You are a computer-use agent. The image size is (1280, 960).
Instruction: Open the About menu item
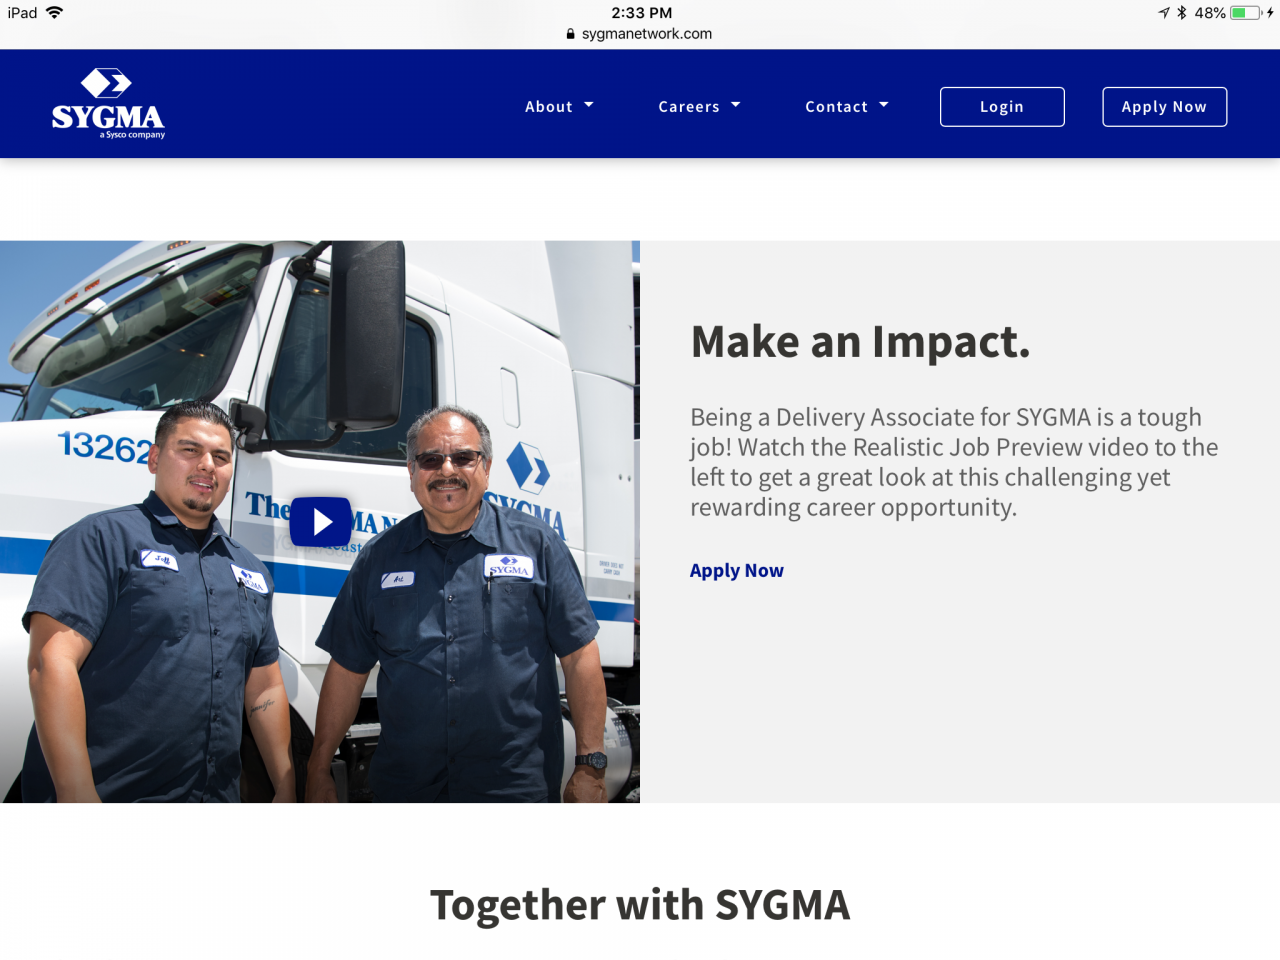click(x=559, y=107)
